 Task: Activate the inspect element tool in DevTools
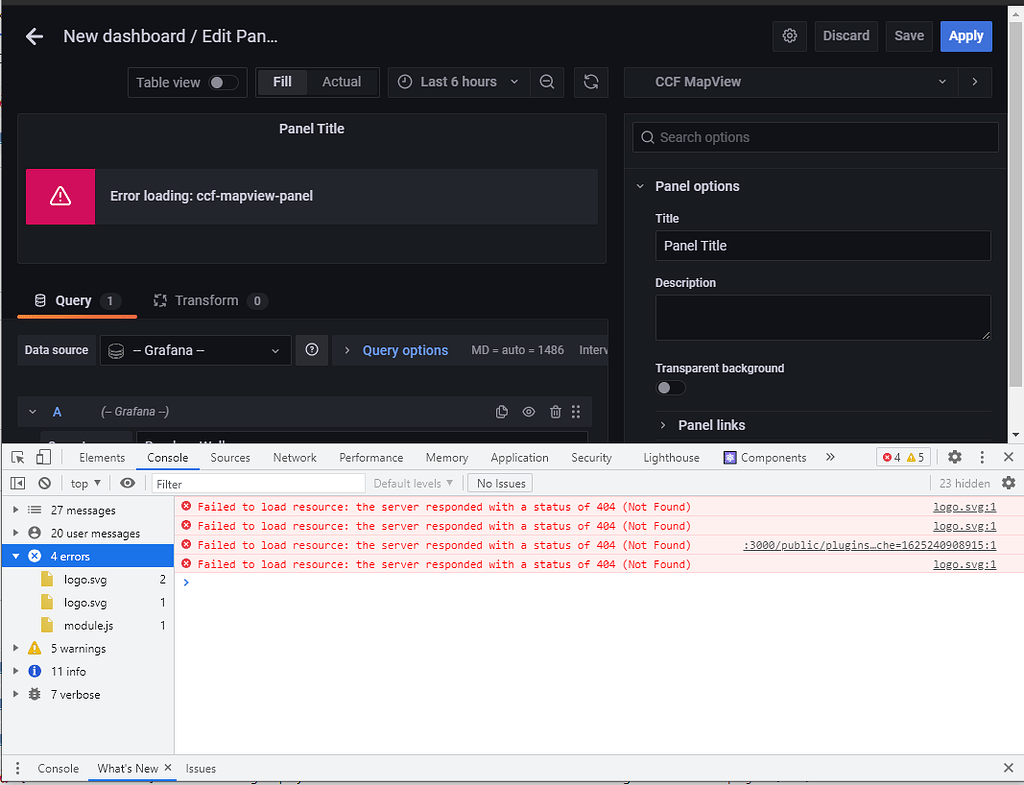[16, 456]
